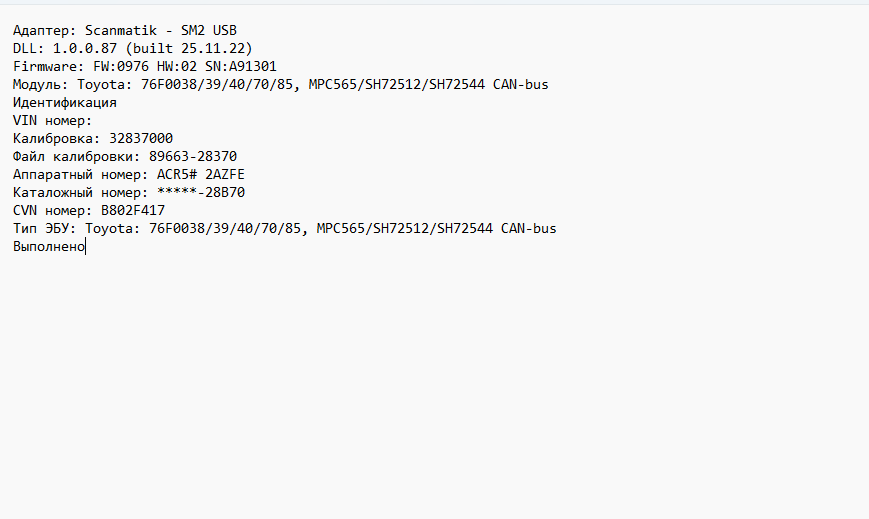
Task: Click the Идентификация heading line
Action: click(65, 102)
